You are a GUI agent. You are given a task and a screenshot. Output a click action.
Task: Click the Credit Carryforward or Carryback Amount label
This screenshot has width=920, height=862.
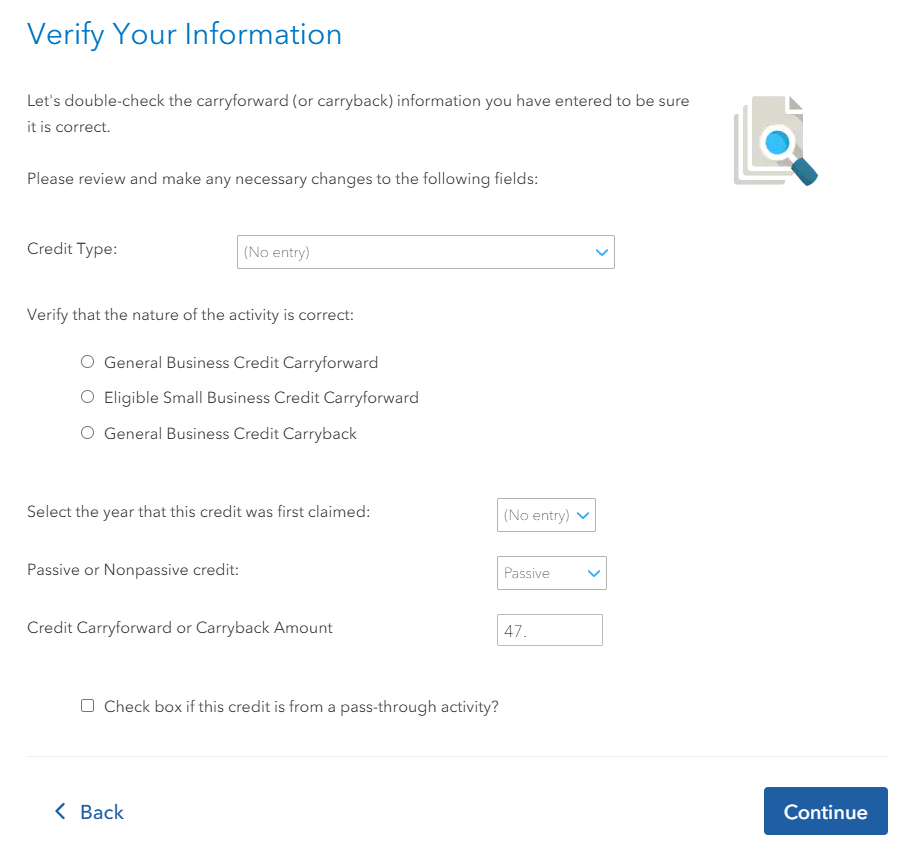click(180, 628)
